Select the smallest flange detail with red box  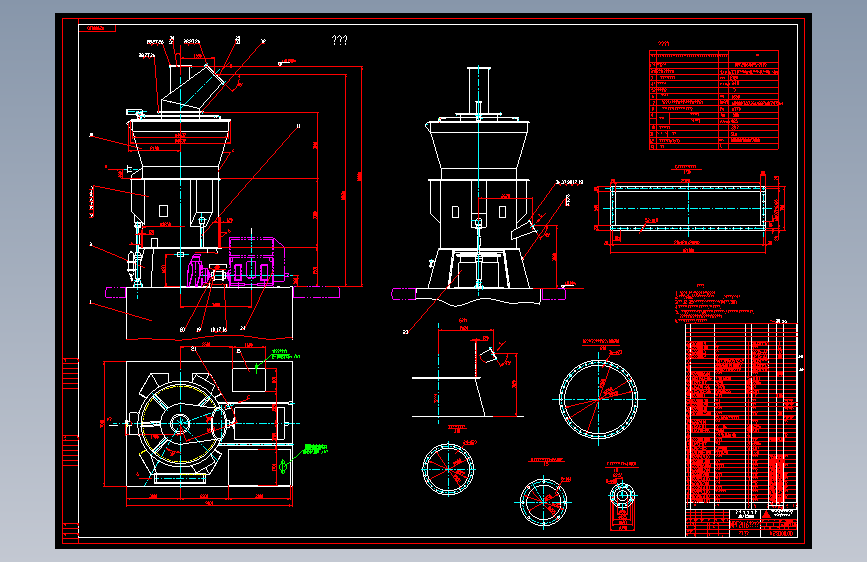pos(622,497)
